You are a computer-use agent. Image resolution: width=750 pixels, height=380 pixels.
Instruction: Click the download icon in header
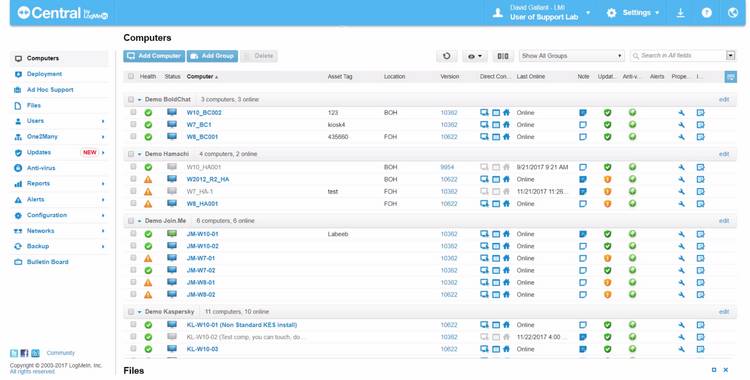[680, 13]
